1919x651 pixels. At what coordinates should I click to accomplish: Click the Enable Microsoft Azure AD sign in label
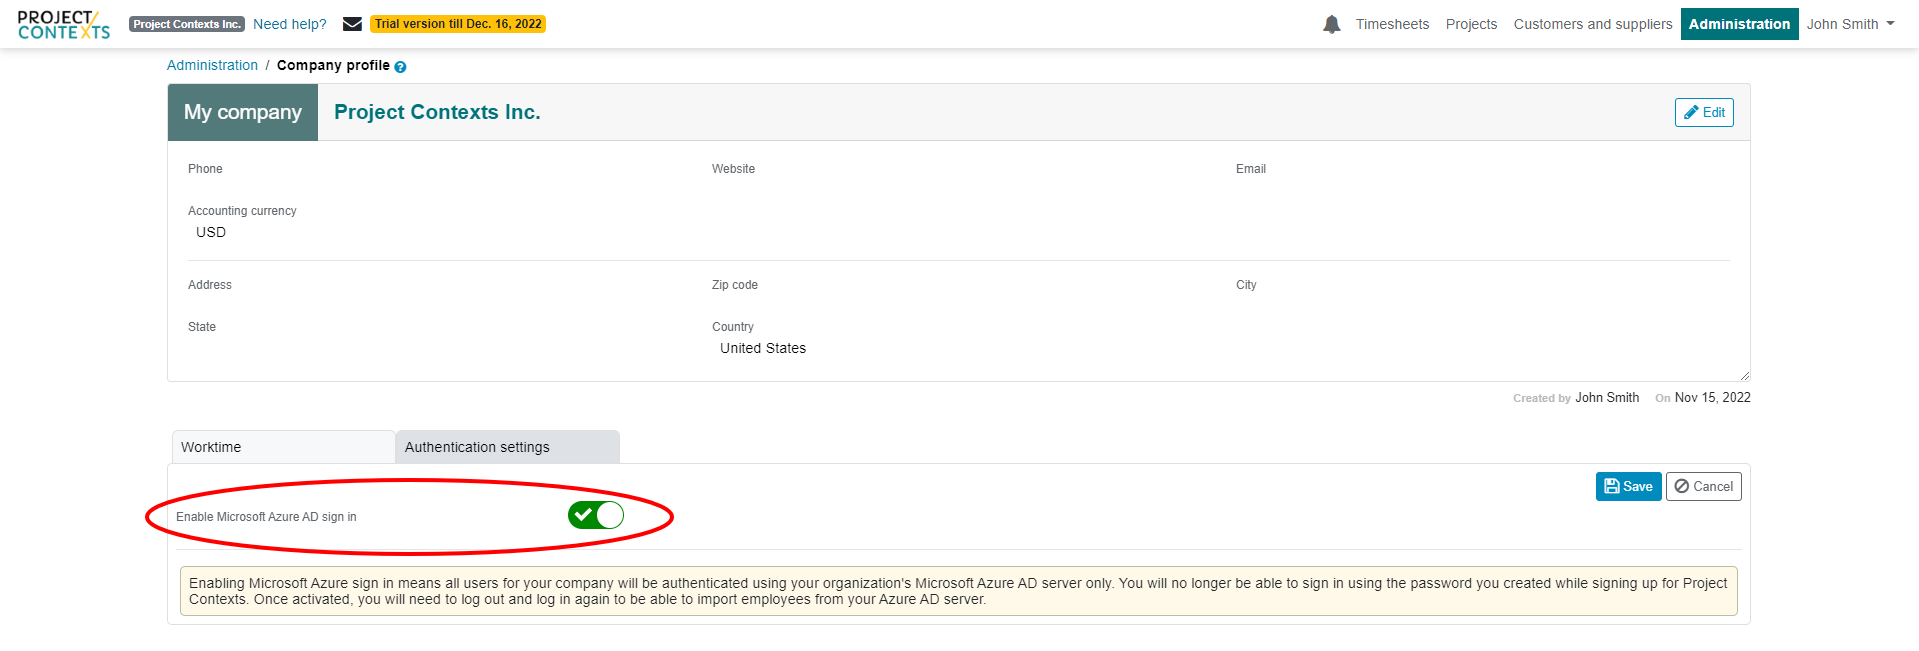coord(266,517)
